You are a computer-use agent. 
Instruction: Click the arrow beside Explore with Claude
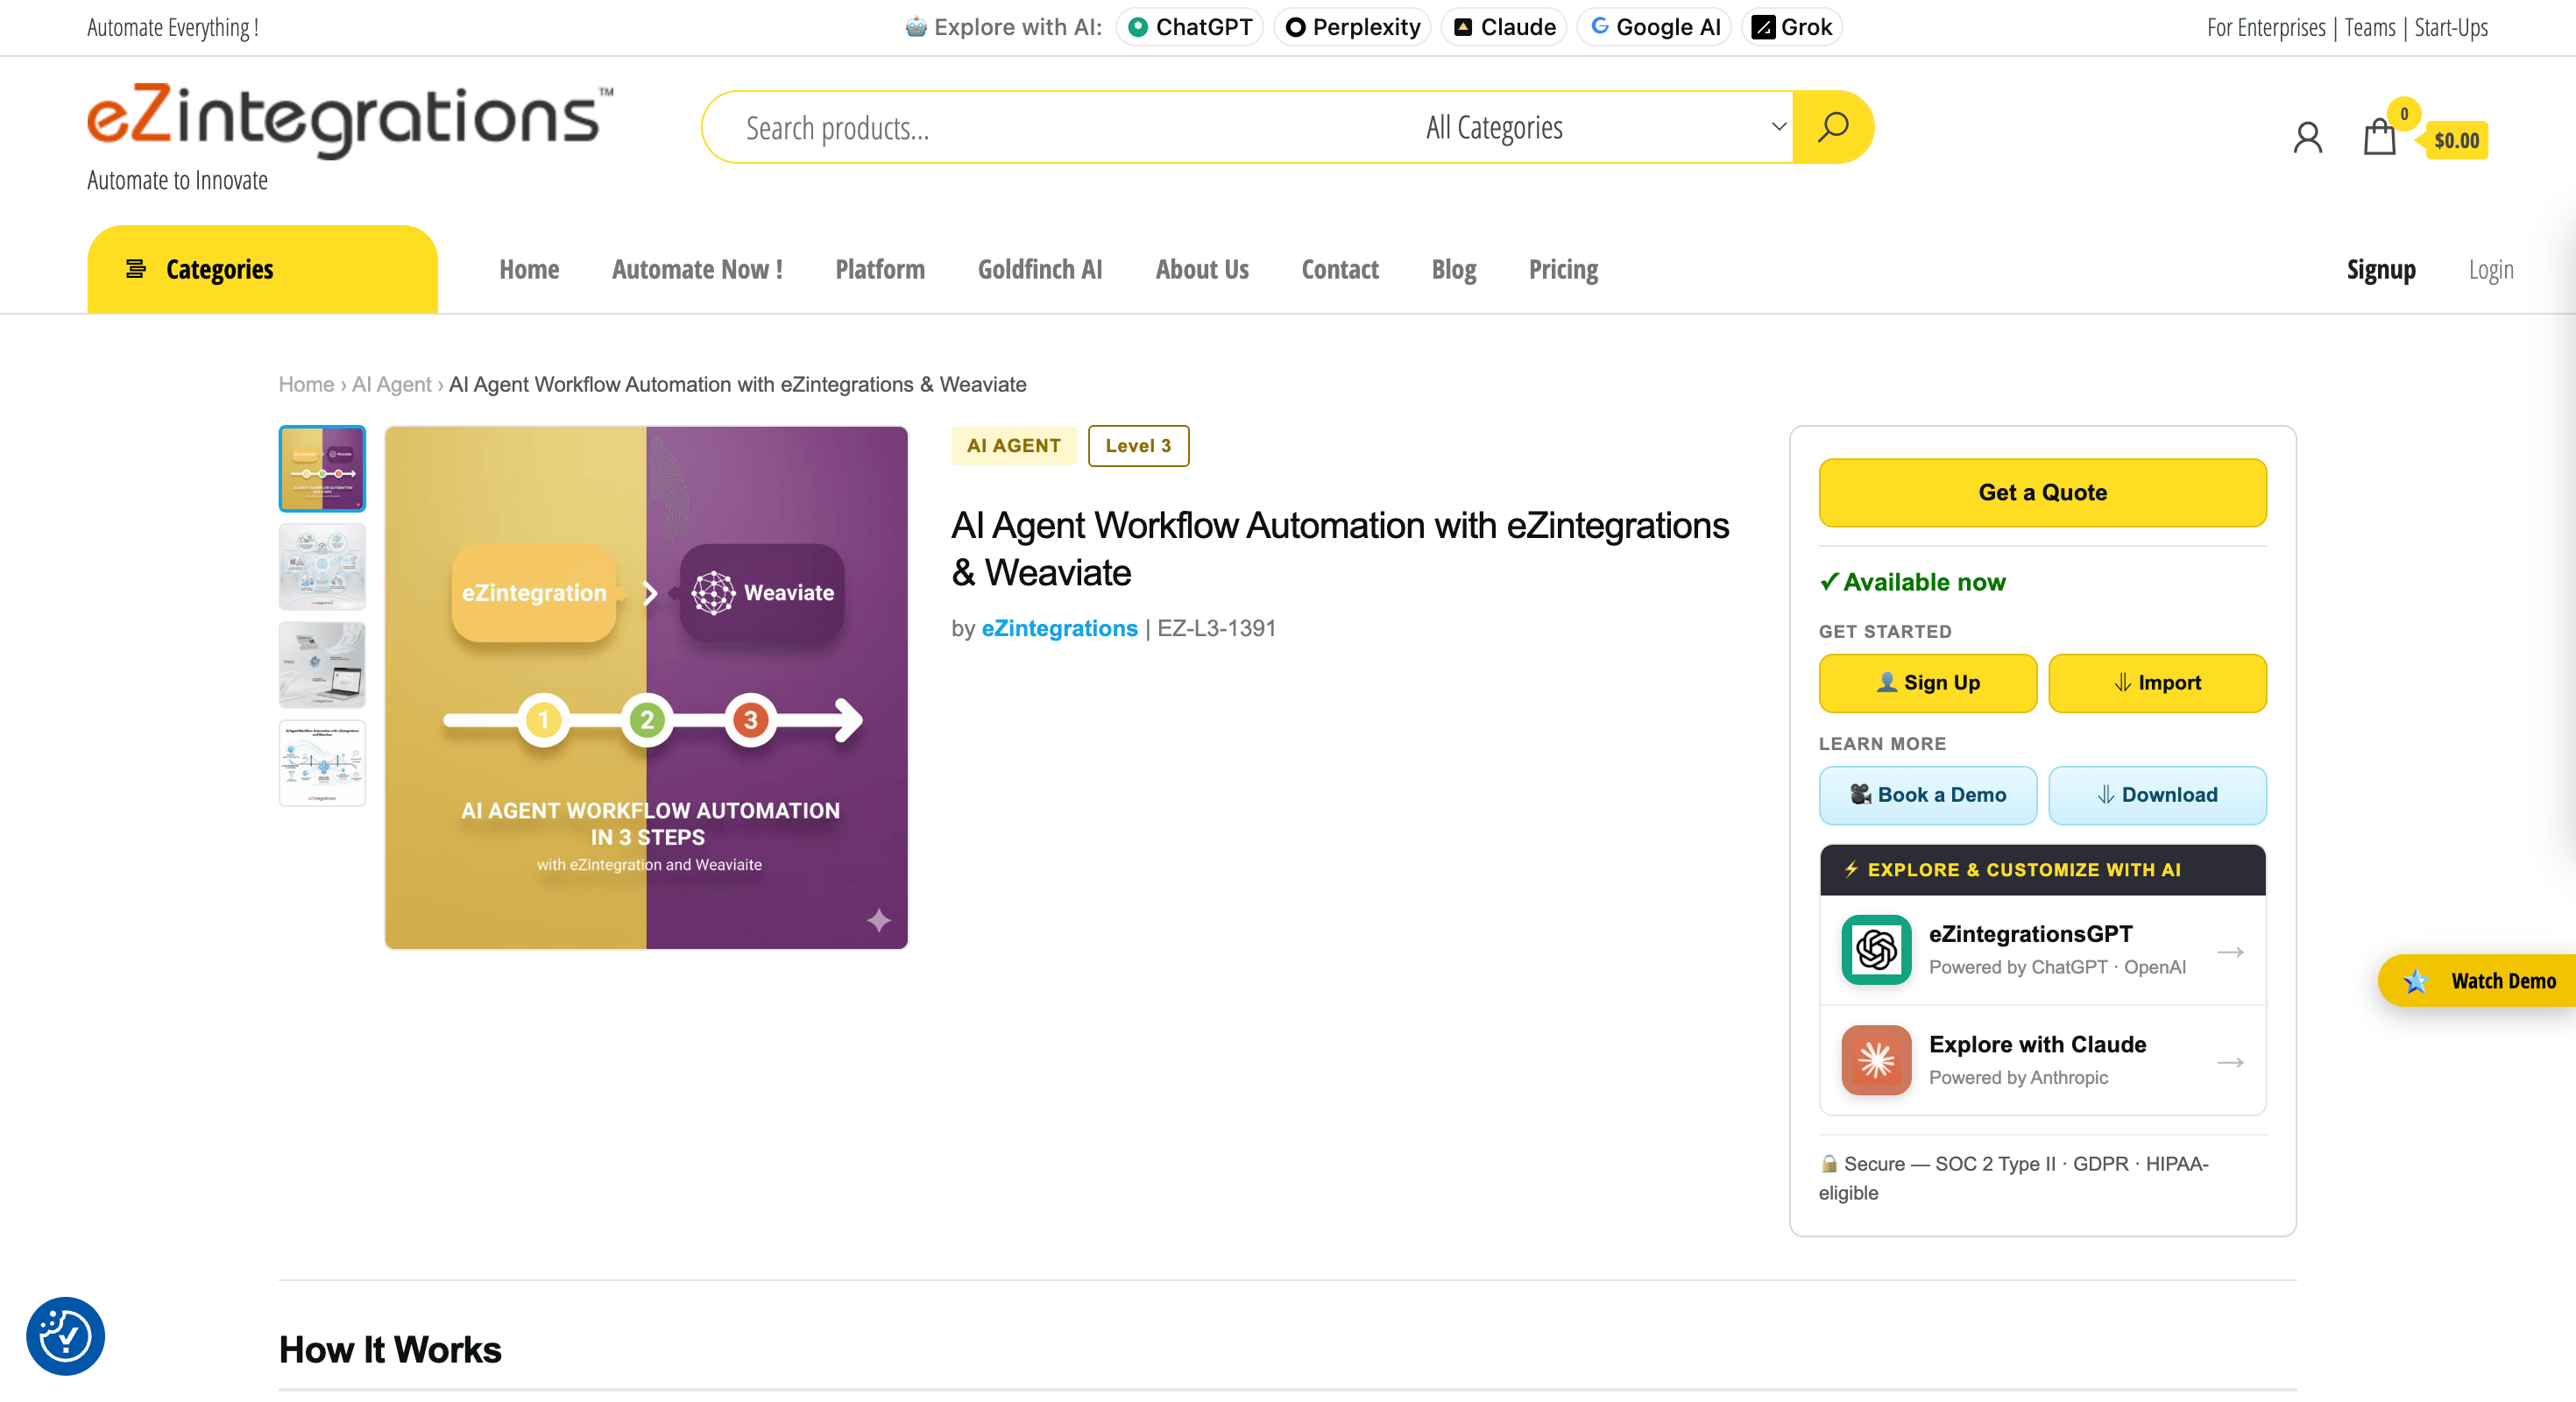pos(2230,1062)
